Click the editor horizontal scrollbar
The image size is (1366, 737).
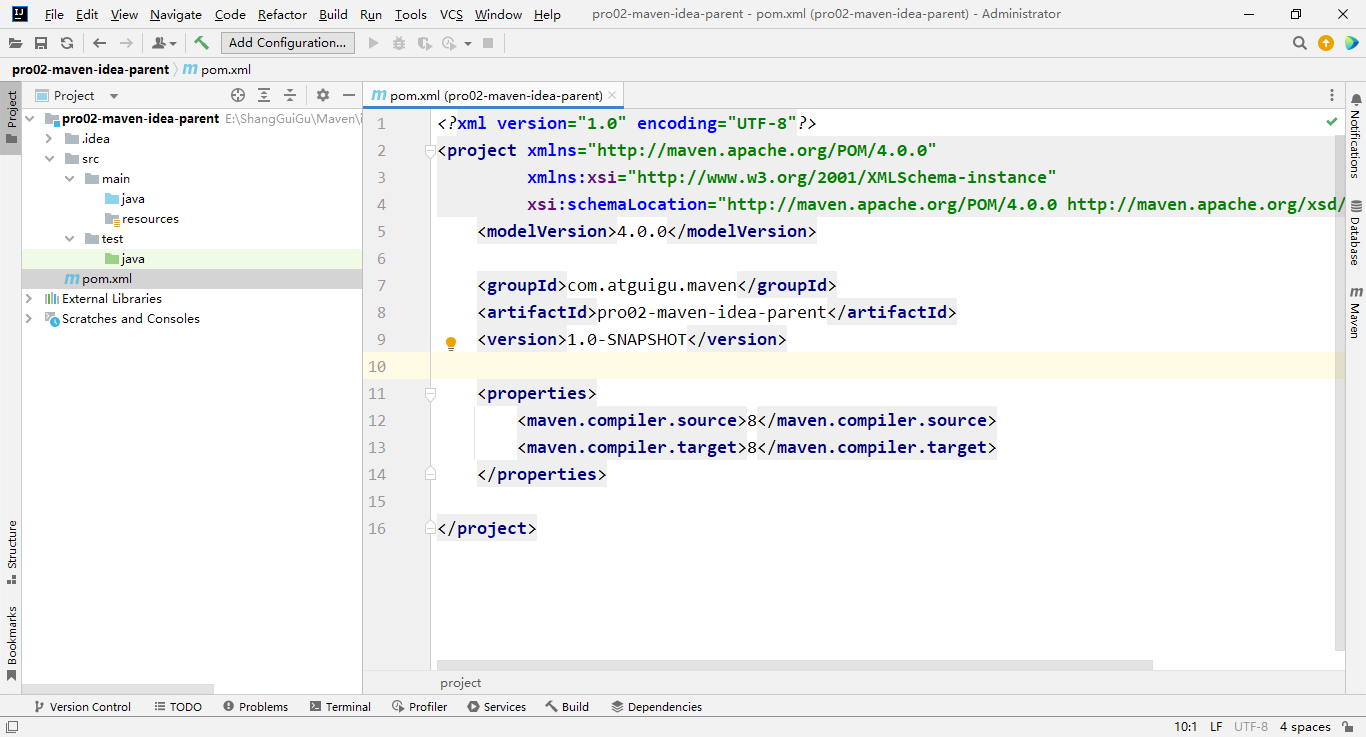(x=794, y=665)
